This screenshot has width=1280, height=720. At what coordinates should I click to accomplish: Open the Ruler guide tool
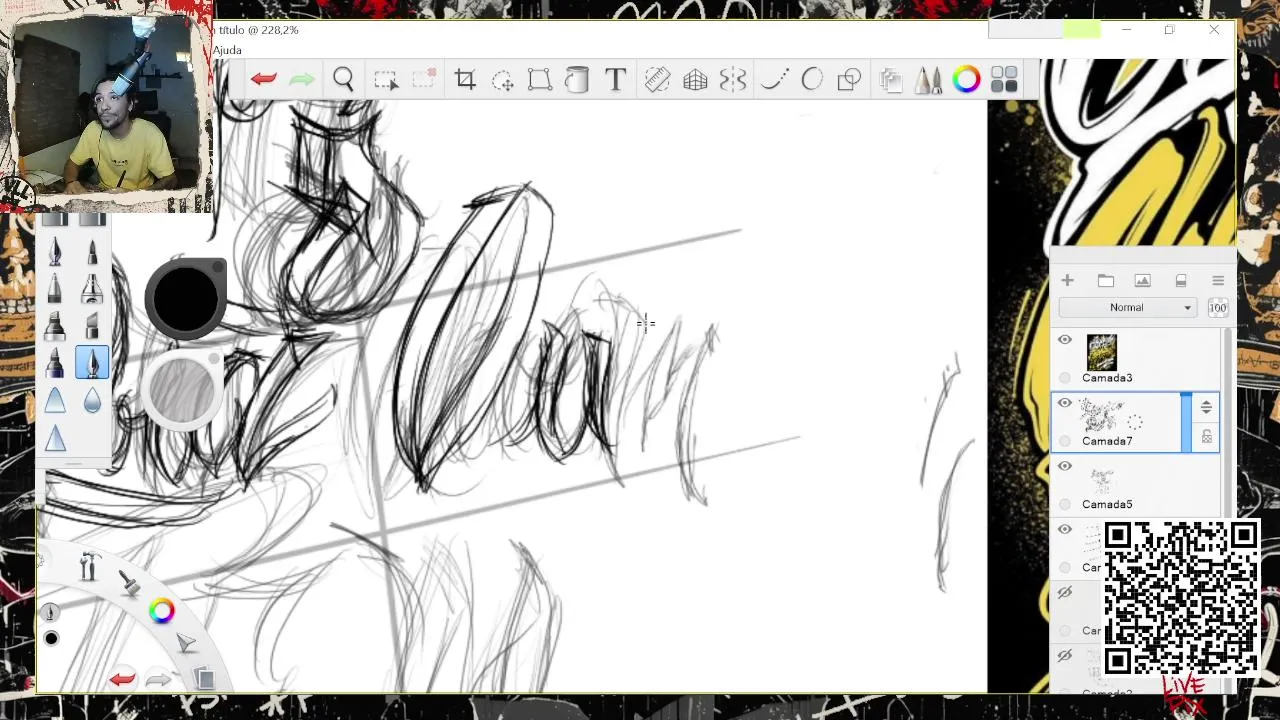(657, 80)
